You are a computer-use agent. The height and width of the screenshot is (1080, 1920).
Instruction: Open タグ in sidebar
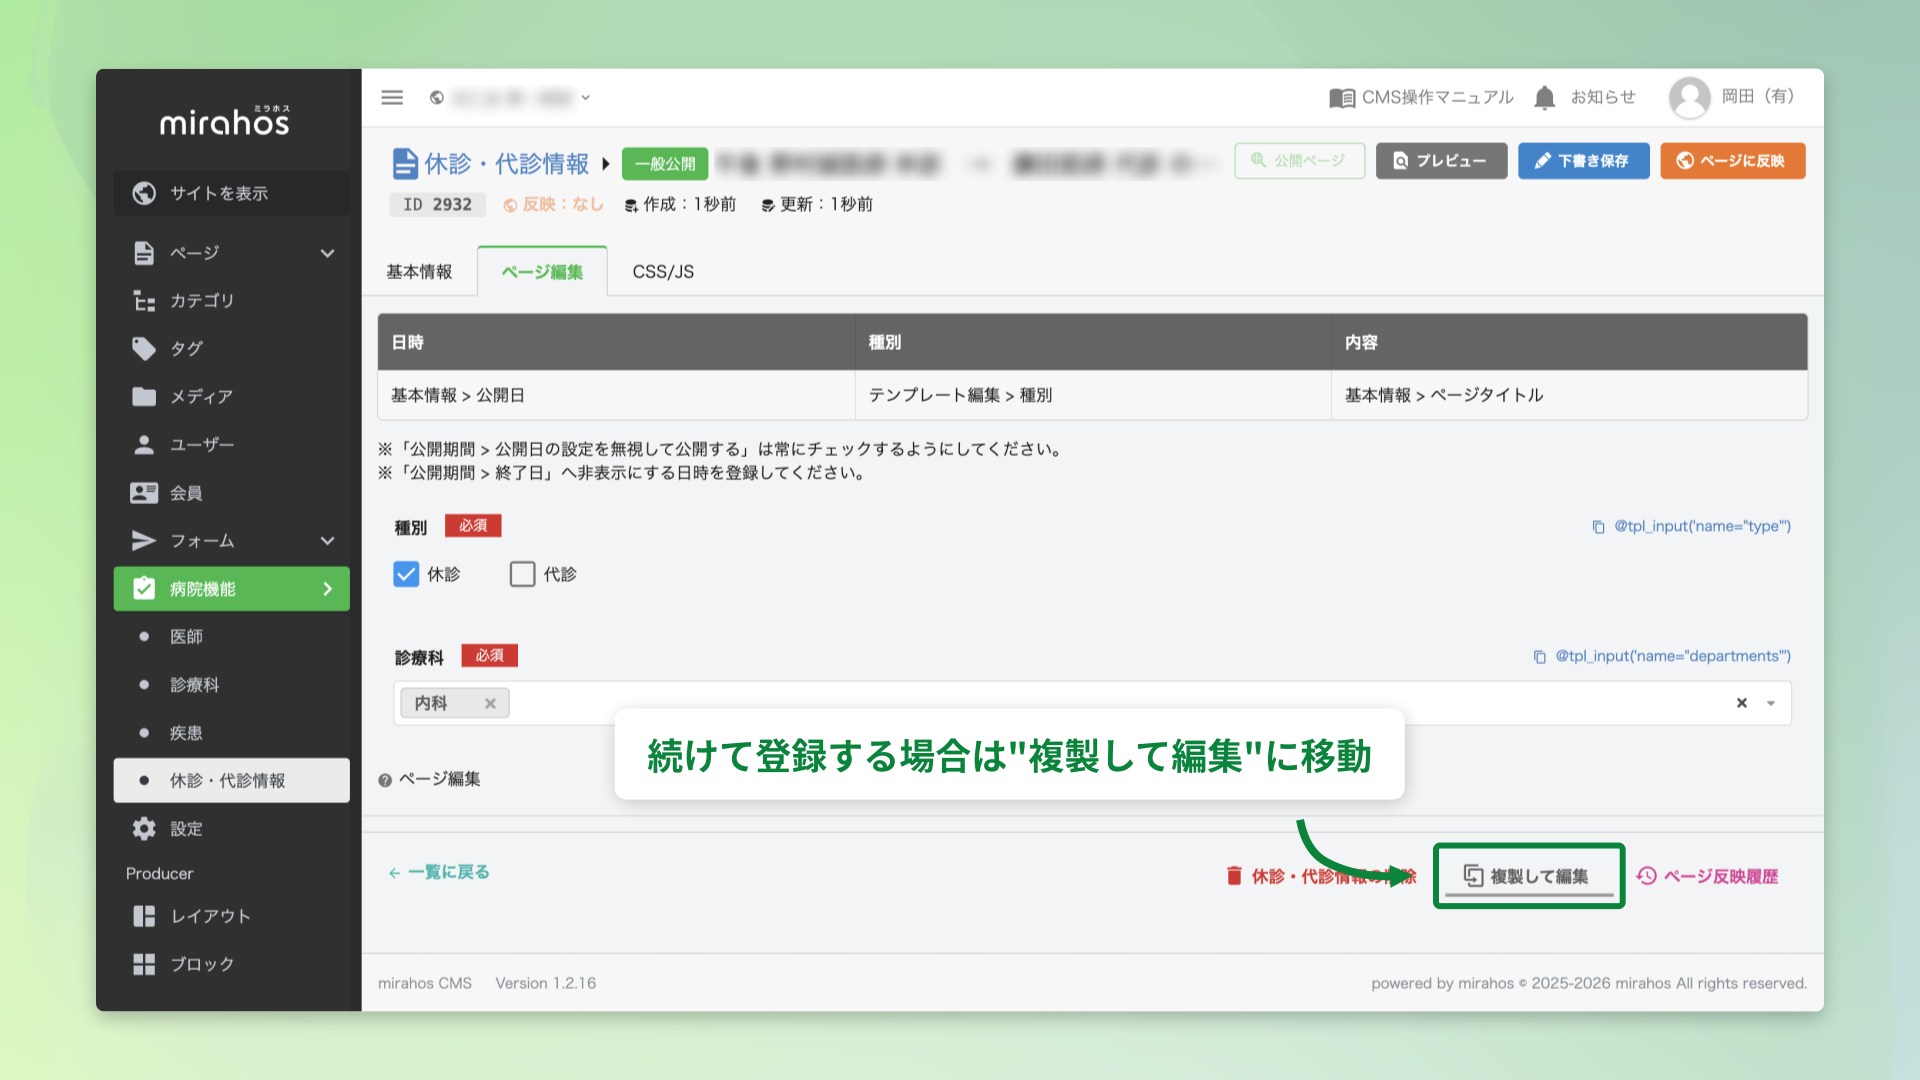[x=232, y=349]
